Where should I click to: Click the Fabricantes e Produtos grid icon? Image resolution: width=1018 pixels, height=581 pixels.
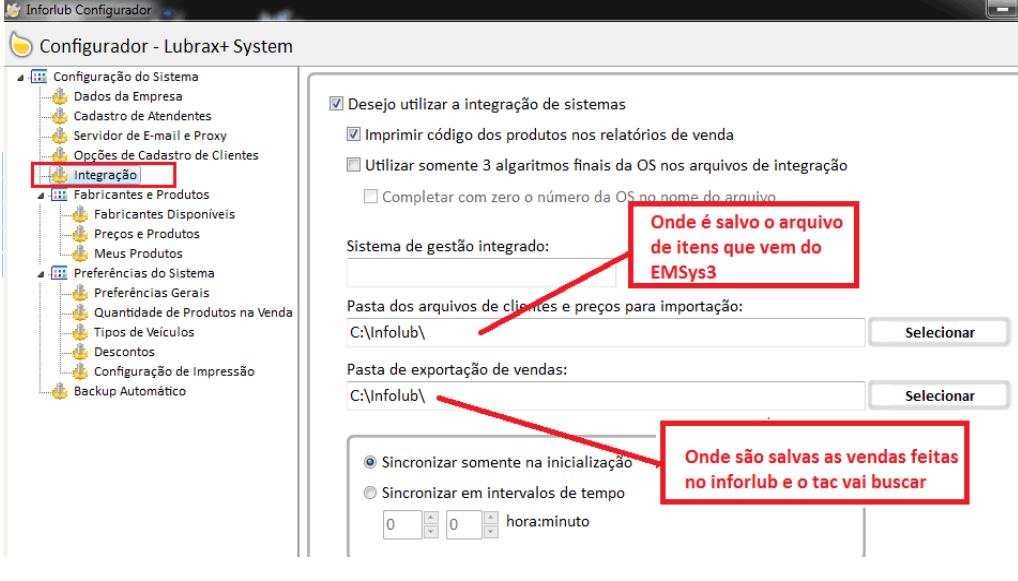pyautogui.click(x=59, y=195)
